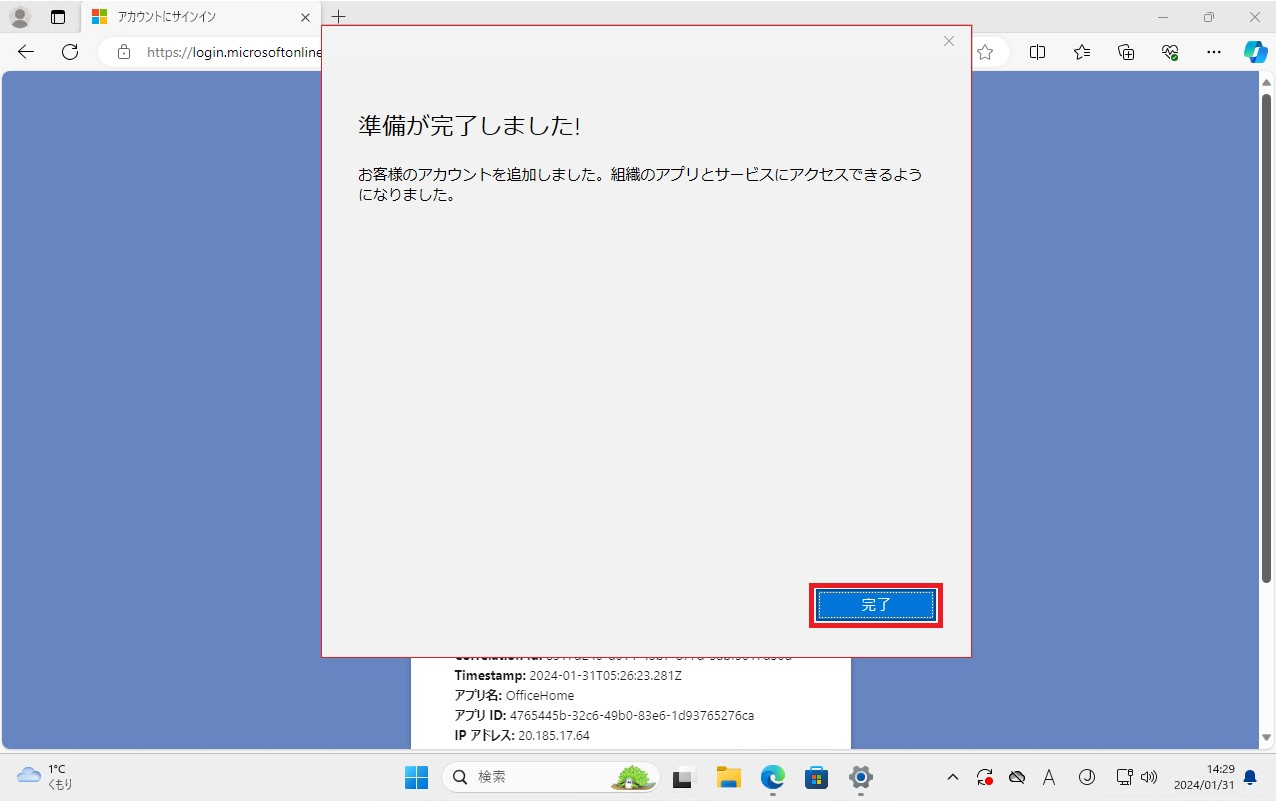The height and width of the screenshot is (801, 1276).
Task: Open the Favorites list icon
Action: [x=1081, y=52]
